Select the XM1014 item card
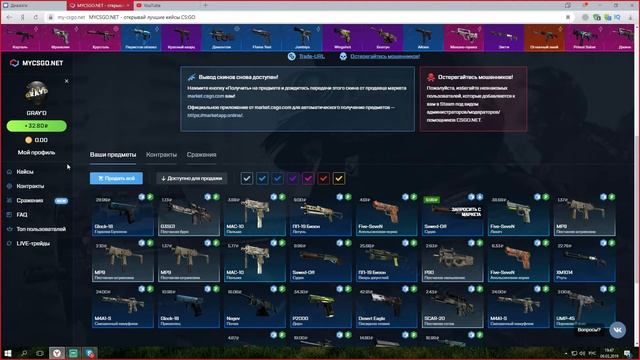This screenshot has height=360, width=640. coord(584,262)
